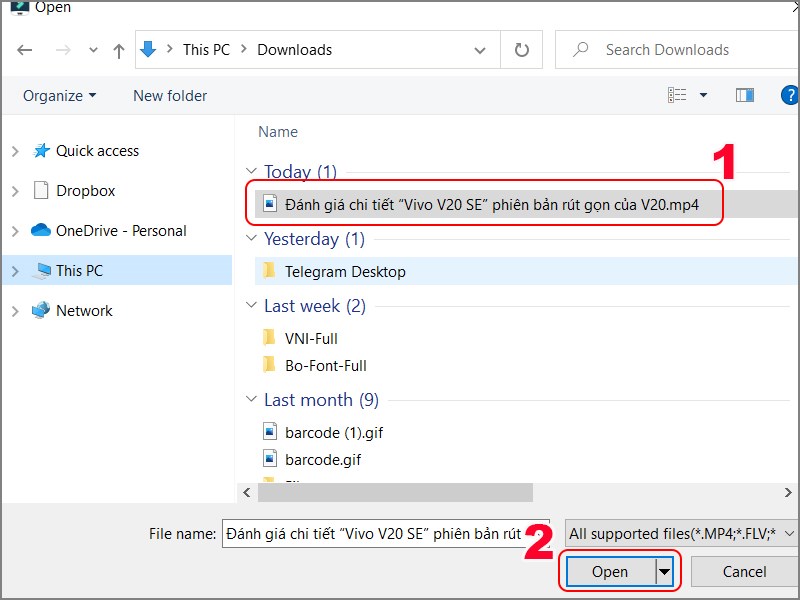
Task: Expand This PC in the sidebar
Action: point(14,270)
